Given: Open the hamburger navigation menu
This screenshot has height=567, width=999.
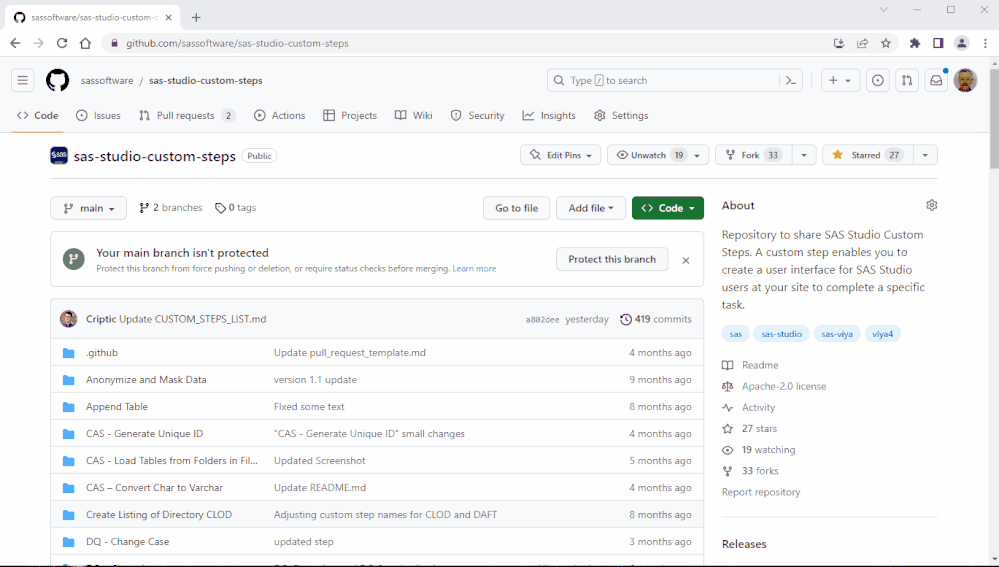Looking at the screenshot, I should (22, 81).
